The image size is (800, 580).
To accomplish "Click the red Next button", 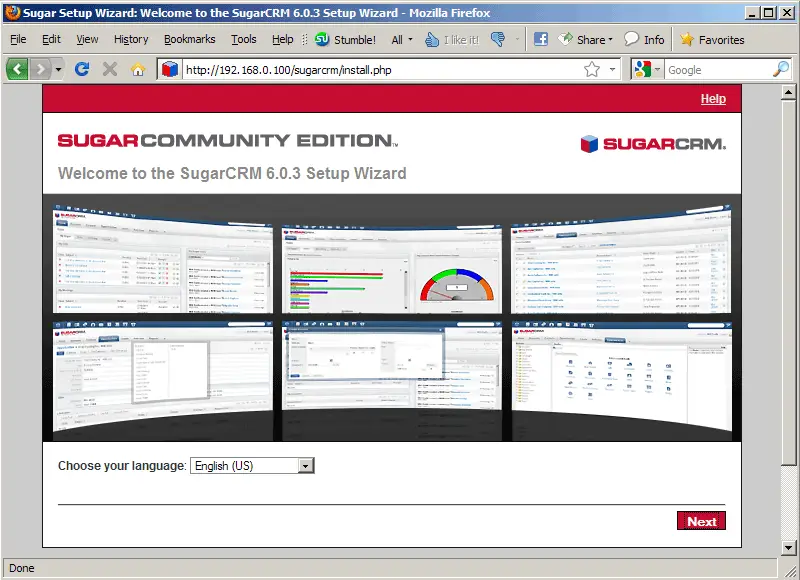I will pos(701,521).
